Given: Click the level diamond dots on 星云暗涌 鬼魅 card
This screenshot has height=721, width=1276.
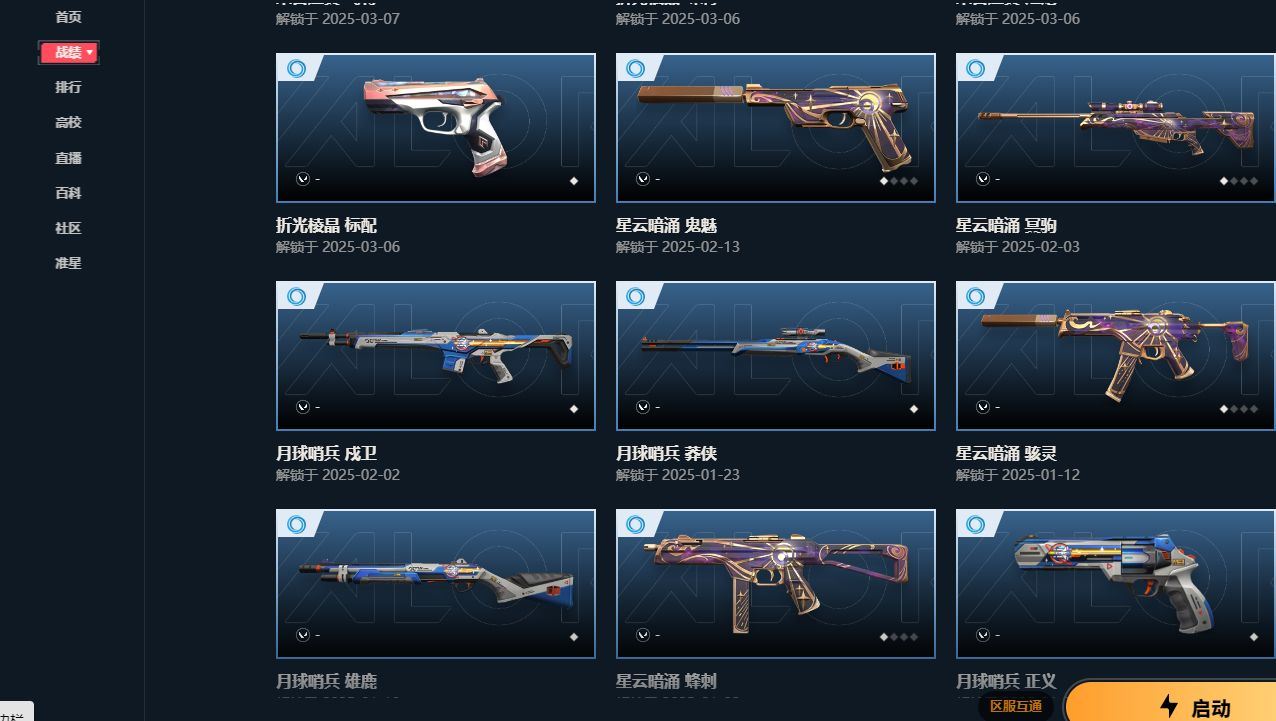Looking at the screenshot, I should point(899,181).
